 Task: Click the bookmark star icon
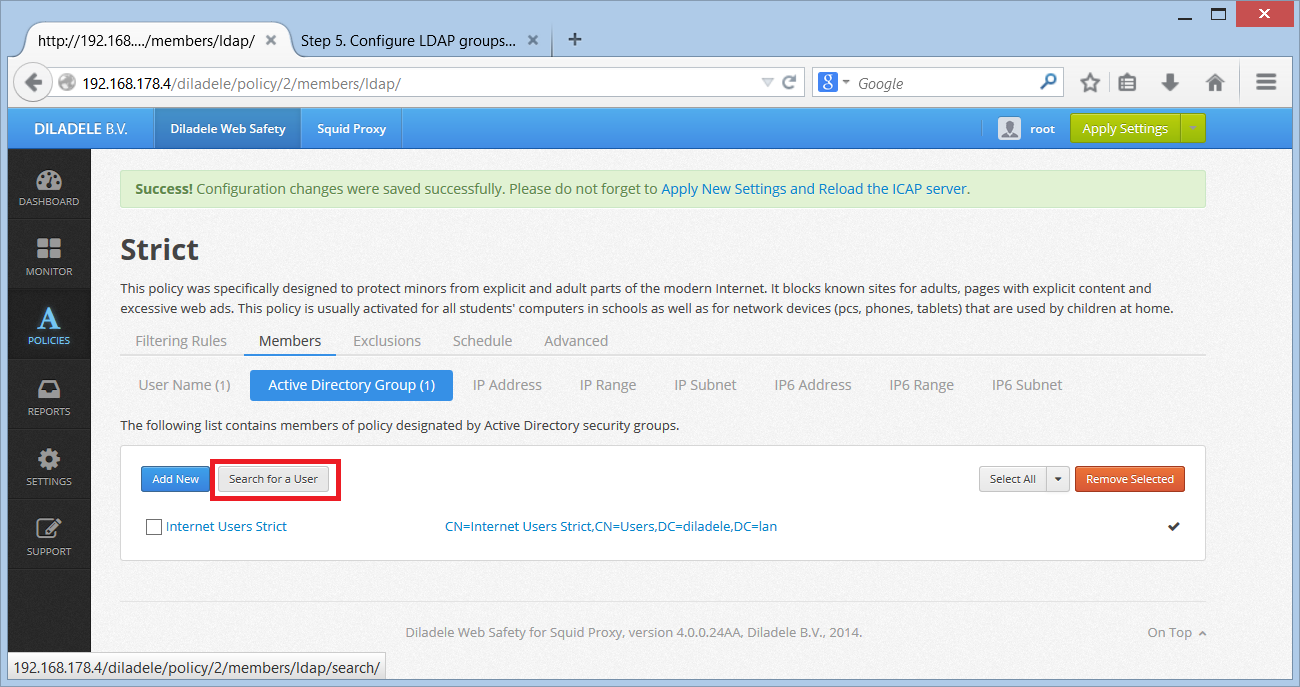coord(1090,83)
